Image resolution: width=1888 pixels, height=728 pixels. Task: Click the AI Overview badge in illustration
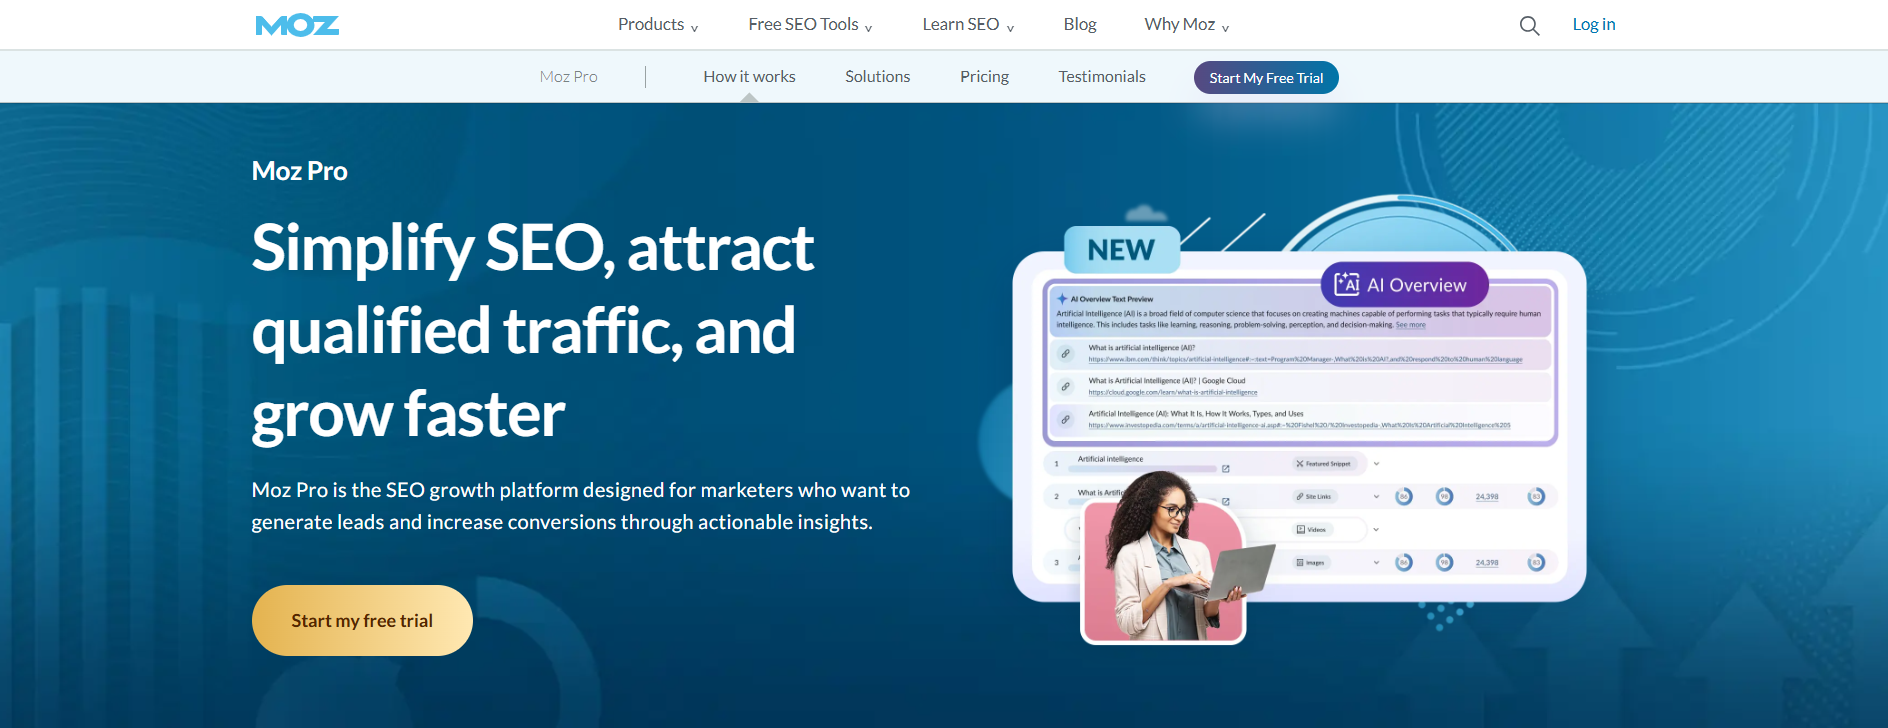click(x=1404, y=285)
